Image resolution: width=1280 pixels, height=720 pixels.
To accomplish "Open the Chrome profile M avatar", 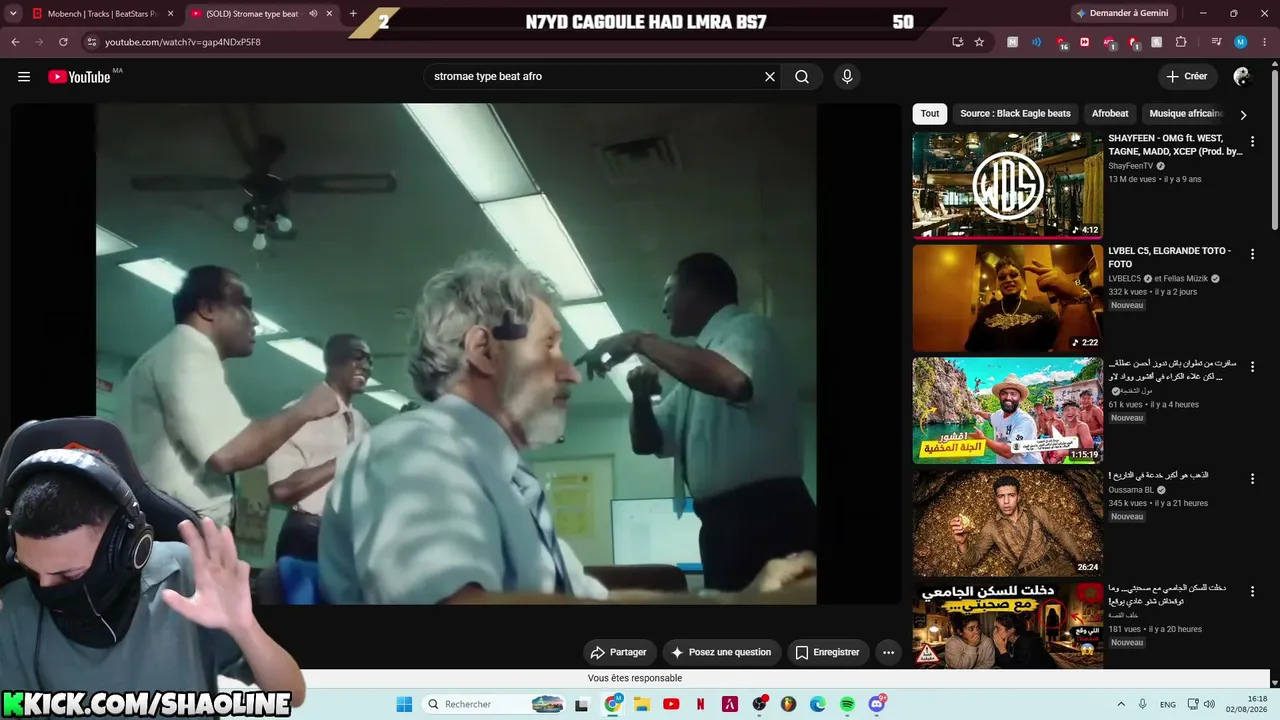I will [x=1241, y=42].
